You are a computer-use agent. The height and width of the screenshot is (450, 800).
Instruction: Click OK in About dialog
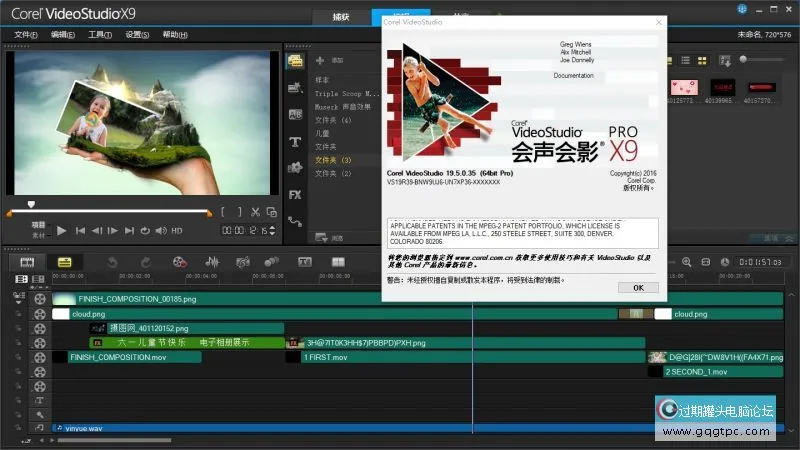point(638,288)
